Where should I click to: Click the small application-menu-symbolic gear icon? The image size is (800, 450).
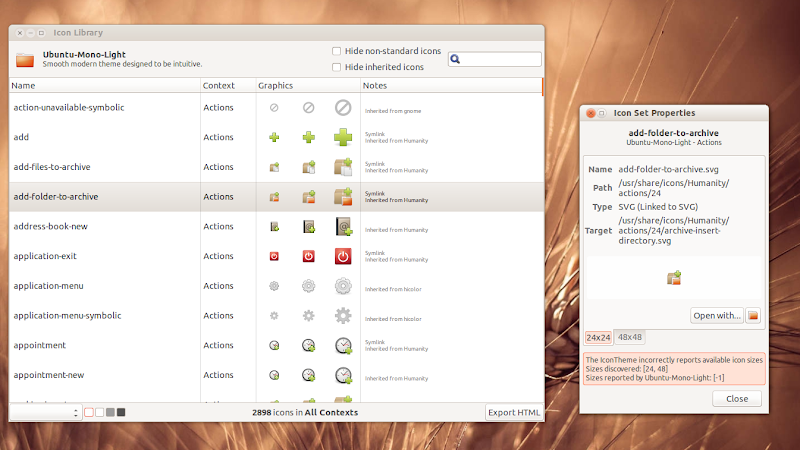click(x=274, y=316)
